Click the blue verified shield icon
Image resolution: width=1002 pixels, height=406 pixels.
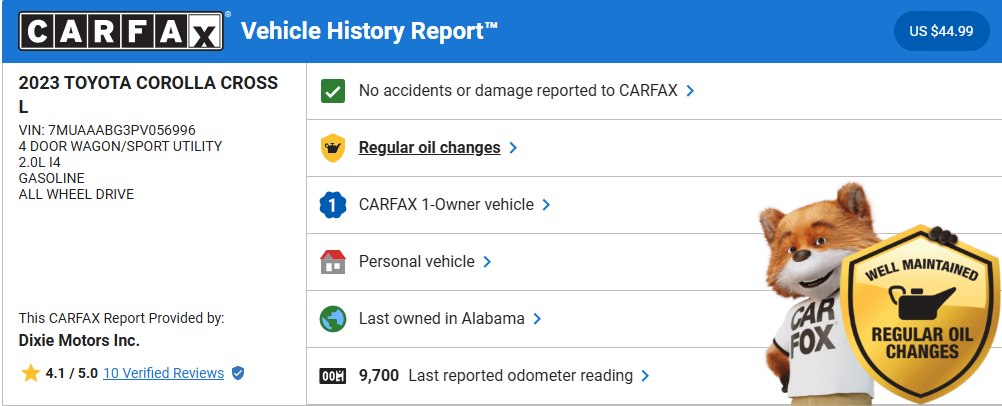point(238,373)
